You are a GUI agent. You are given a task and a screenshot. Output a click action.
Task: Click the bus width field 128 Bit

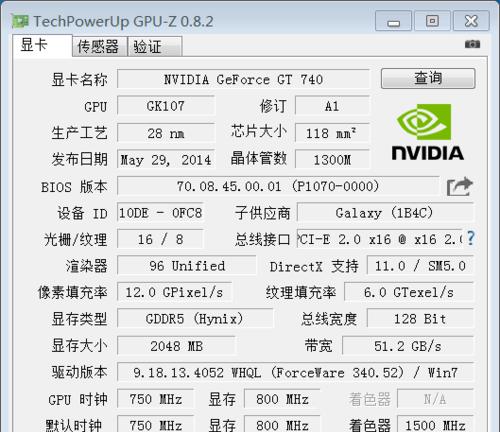(420, 319)
